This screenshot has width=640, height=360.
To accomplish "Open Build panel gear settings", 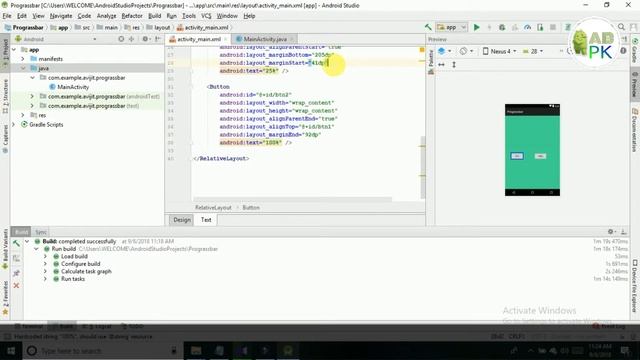I will coord(611,232).
